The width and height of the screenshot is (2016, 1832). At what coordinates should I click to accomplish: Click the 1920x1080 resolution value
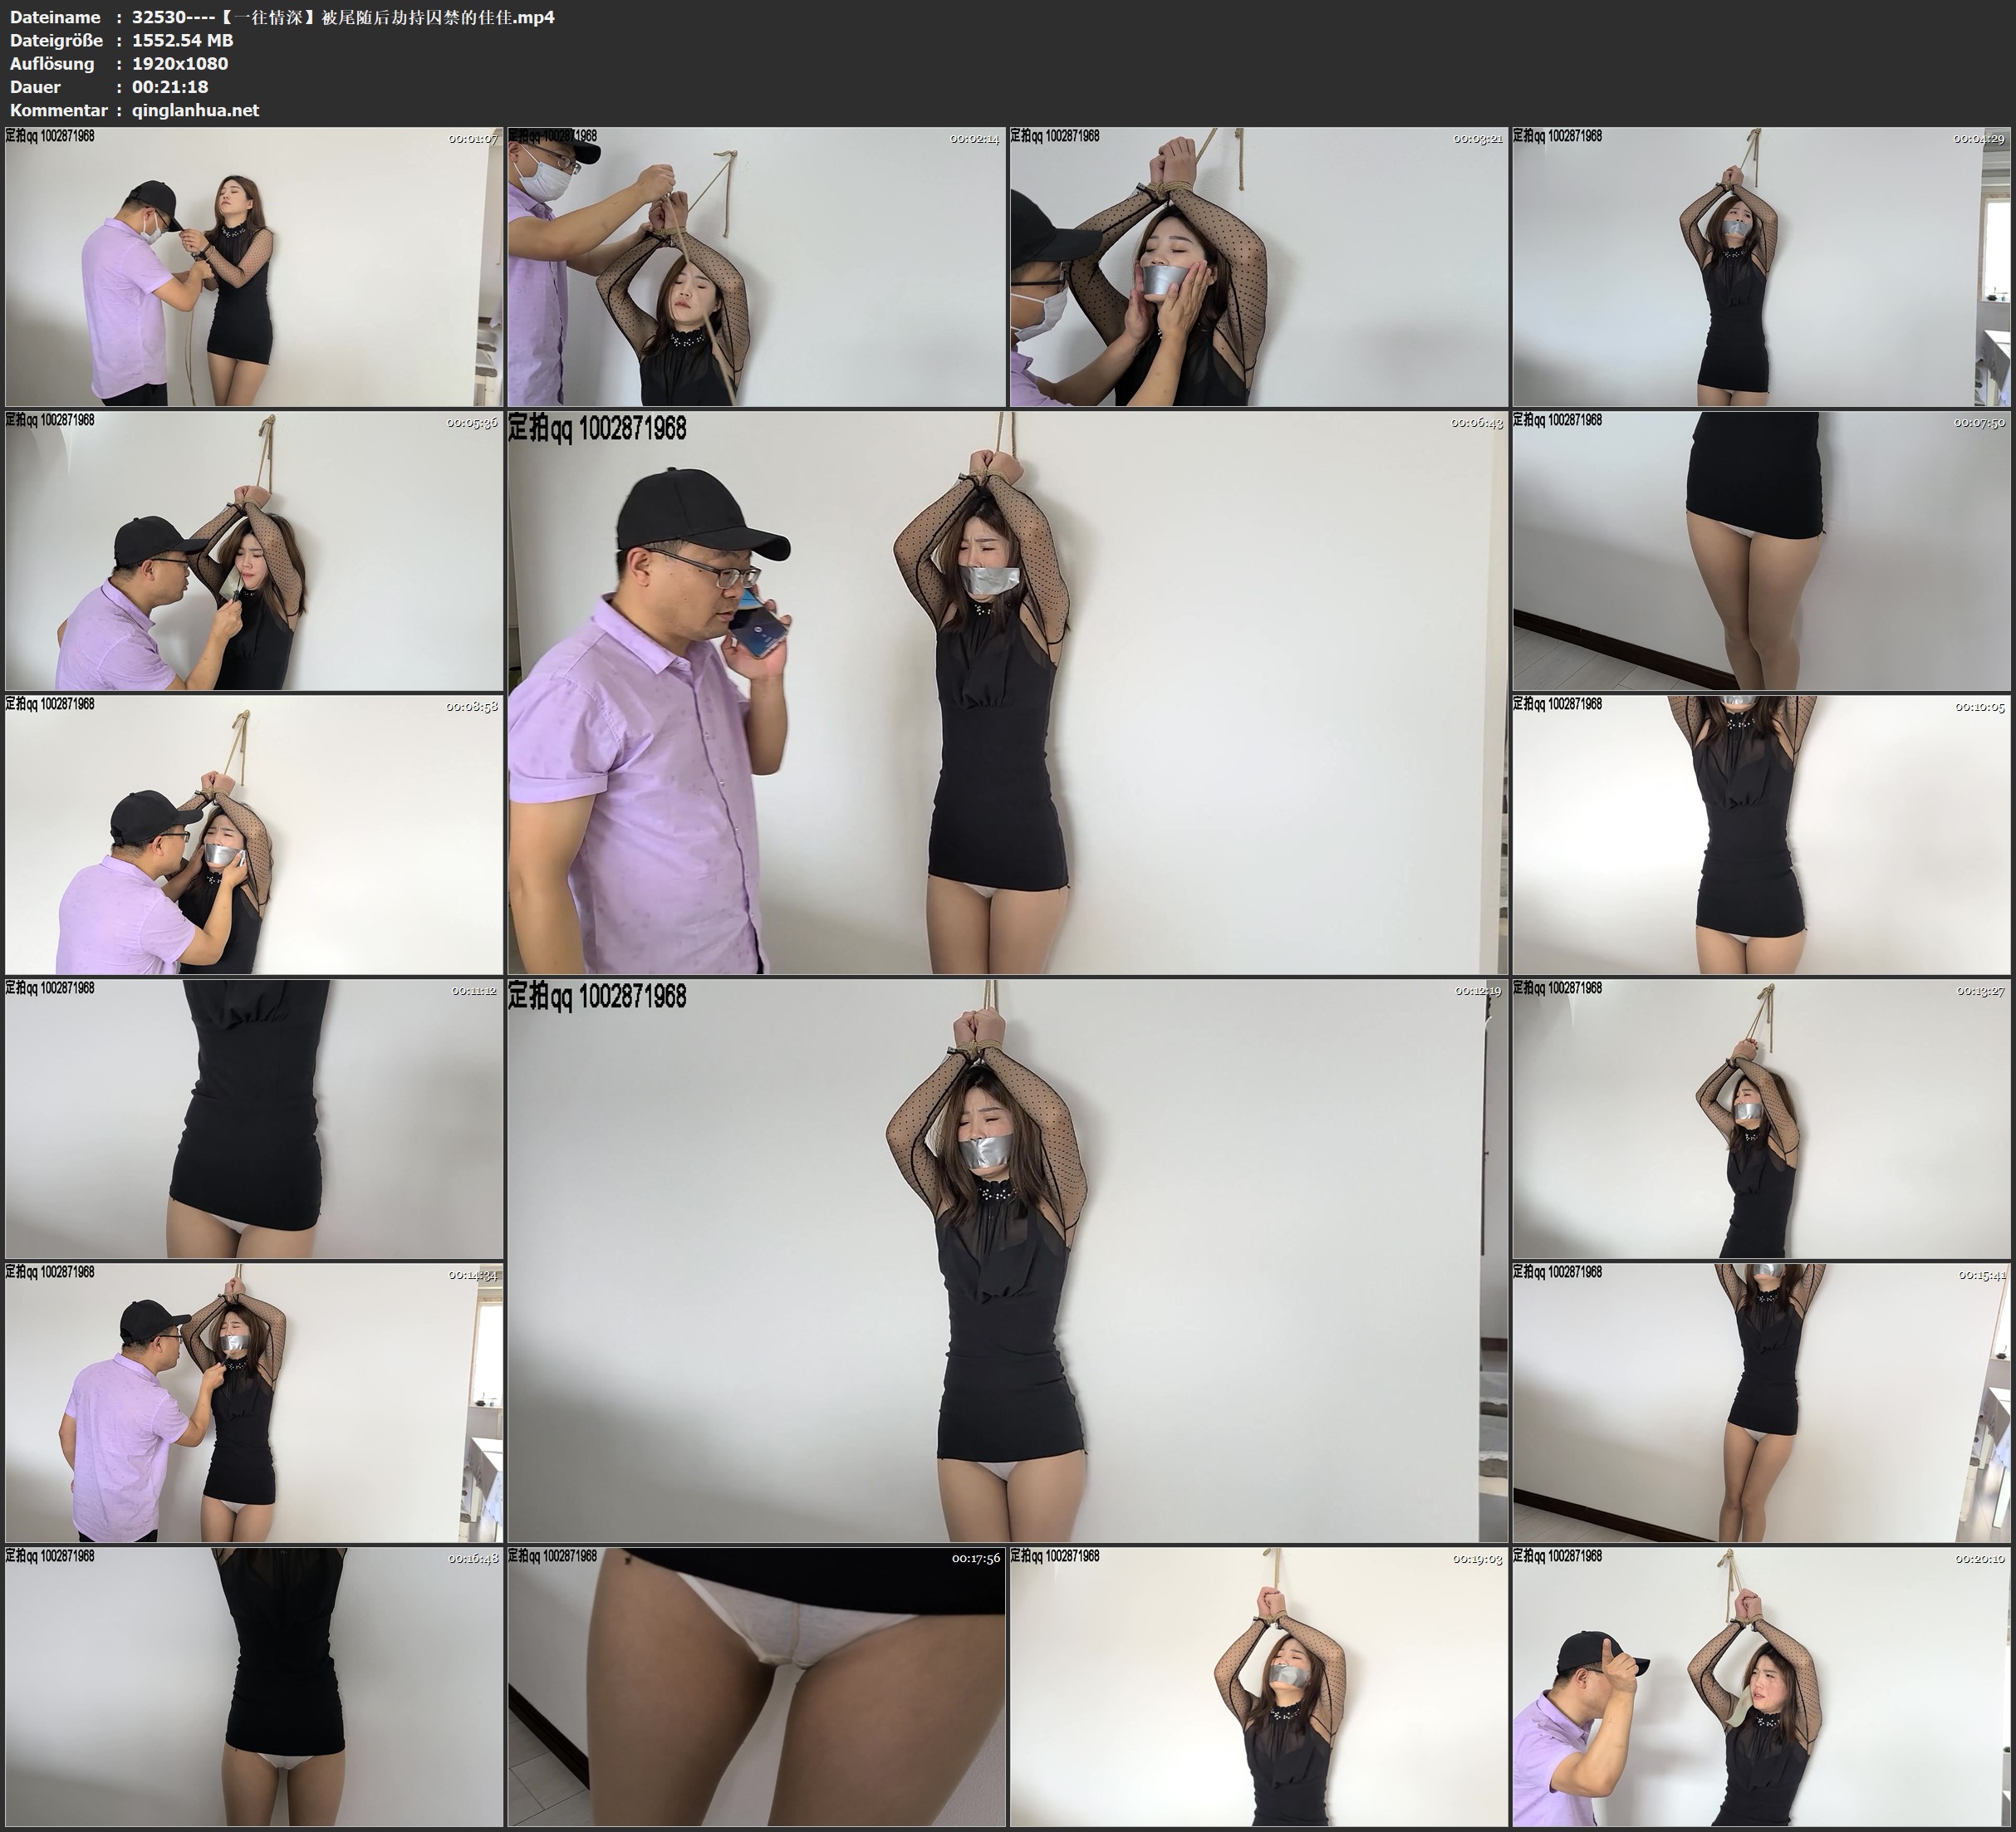tap(180, 63)
